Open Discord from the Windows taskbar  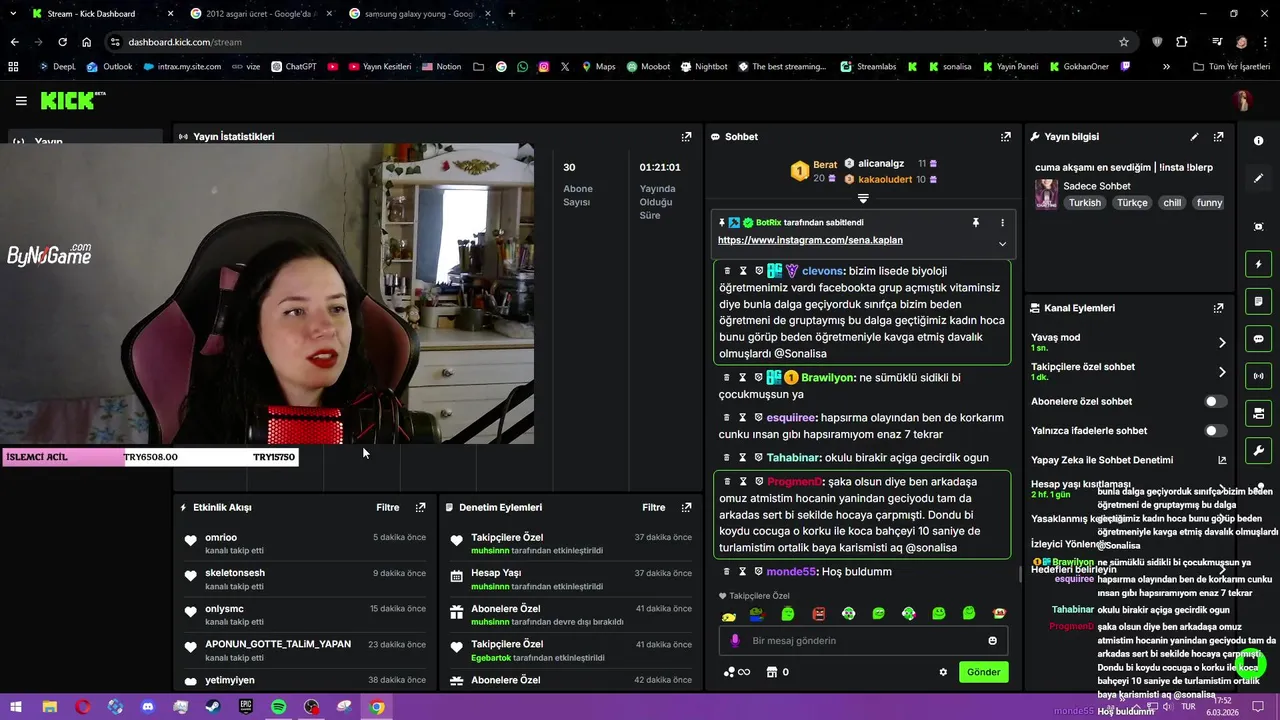(148, 707)
